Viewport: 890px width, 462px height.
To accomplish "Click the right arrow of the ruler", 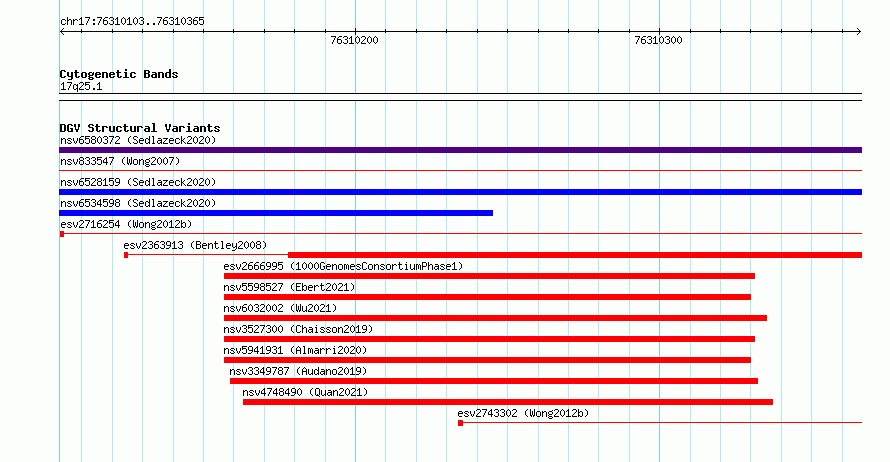I will click(x=859, y=32).
